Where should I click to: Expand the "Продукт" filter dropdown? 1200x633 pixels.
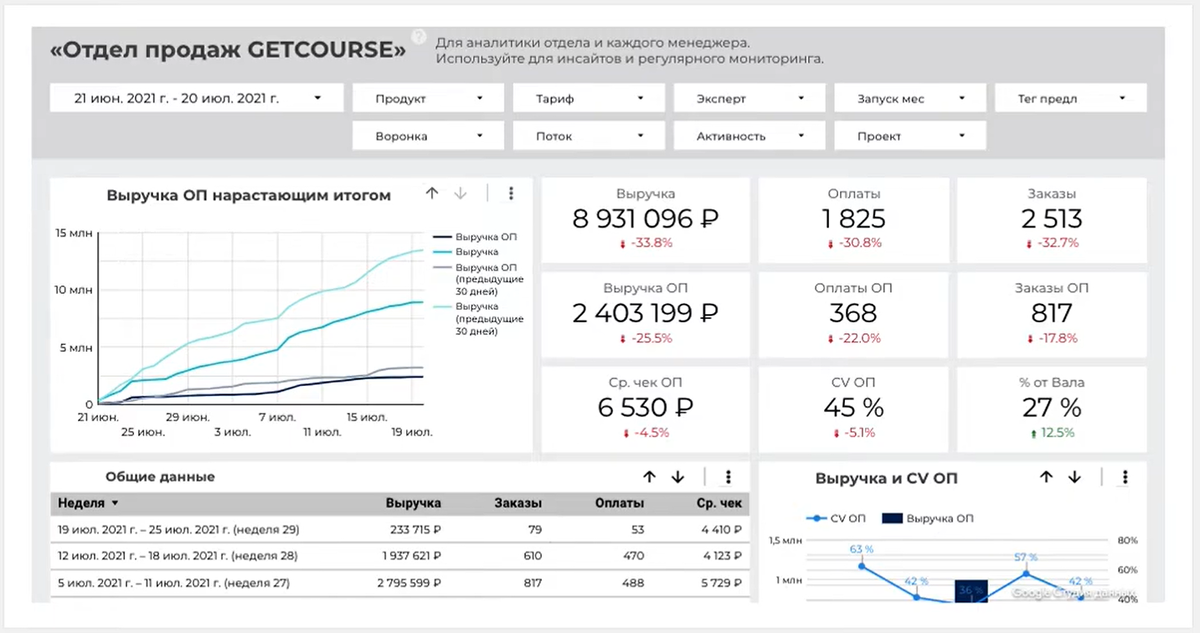click(x=428, y=98)
